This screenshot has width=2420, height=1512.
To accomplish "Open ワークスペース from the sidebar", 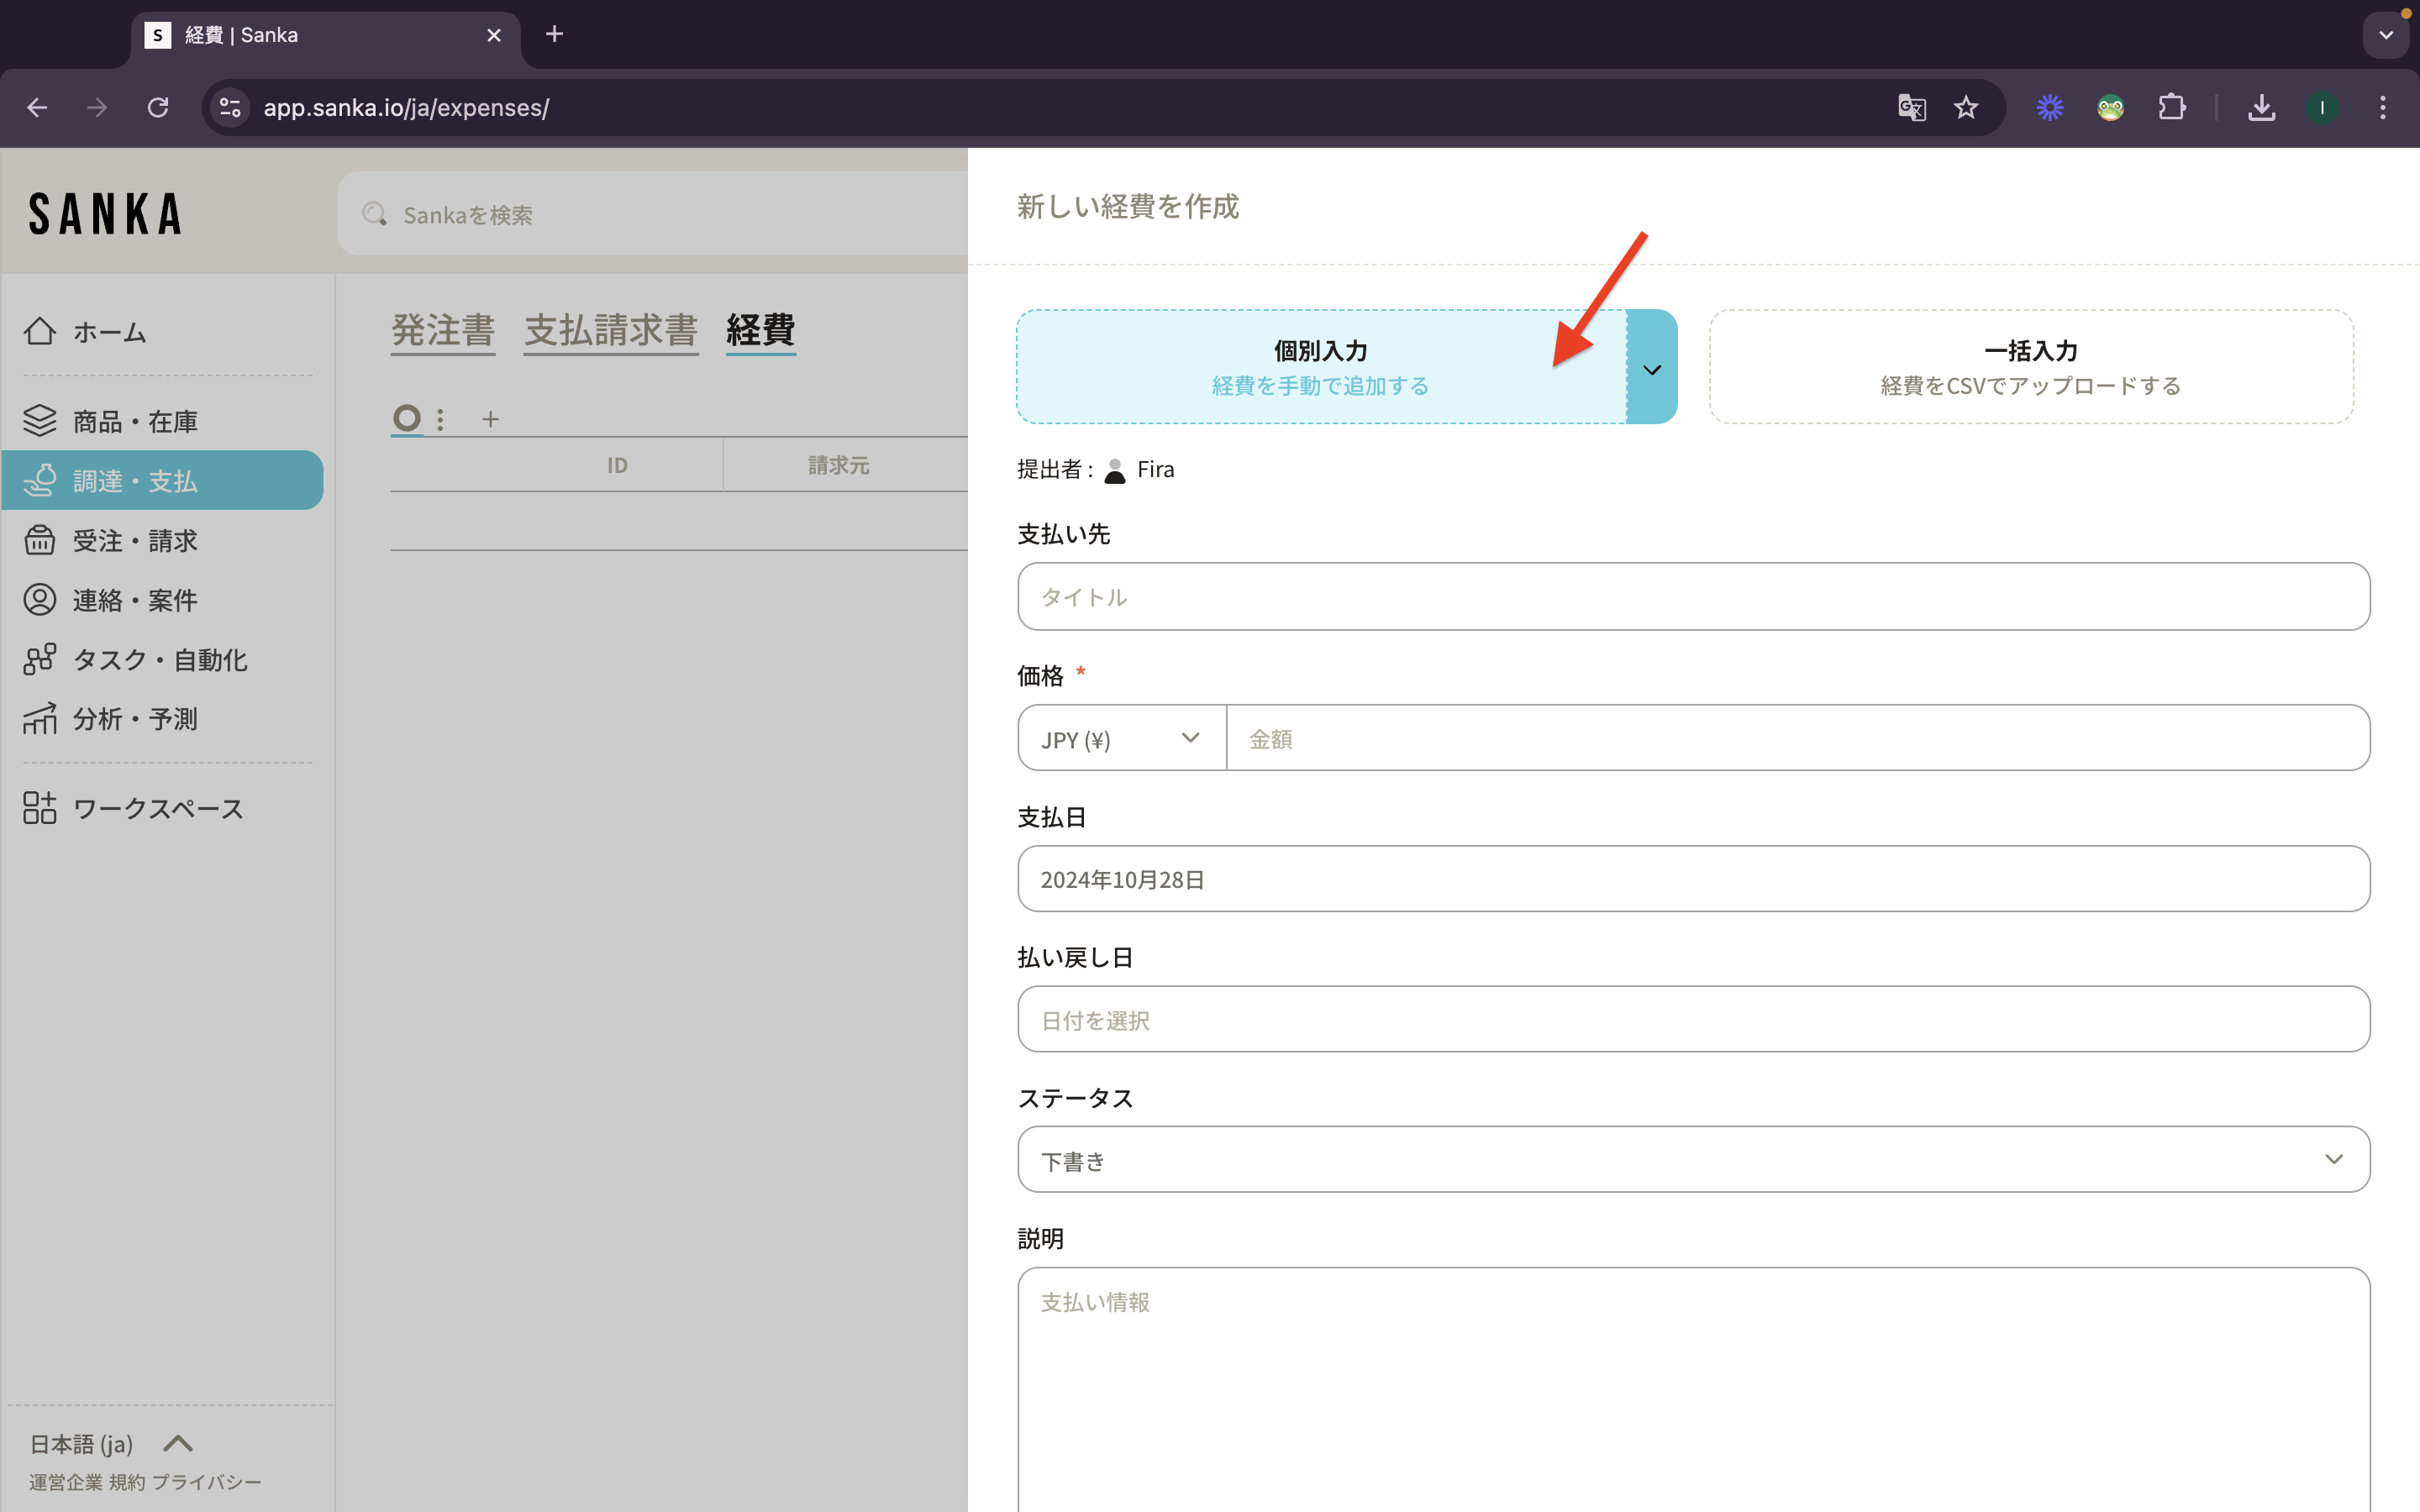I will pos(158,808).
